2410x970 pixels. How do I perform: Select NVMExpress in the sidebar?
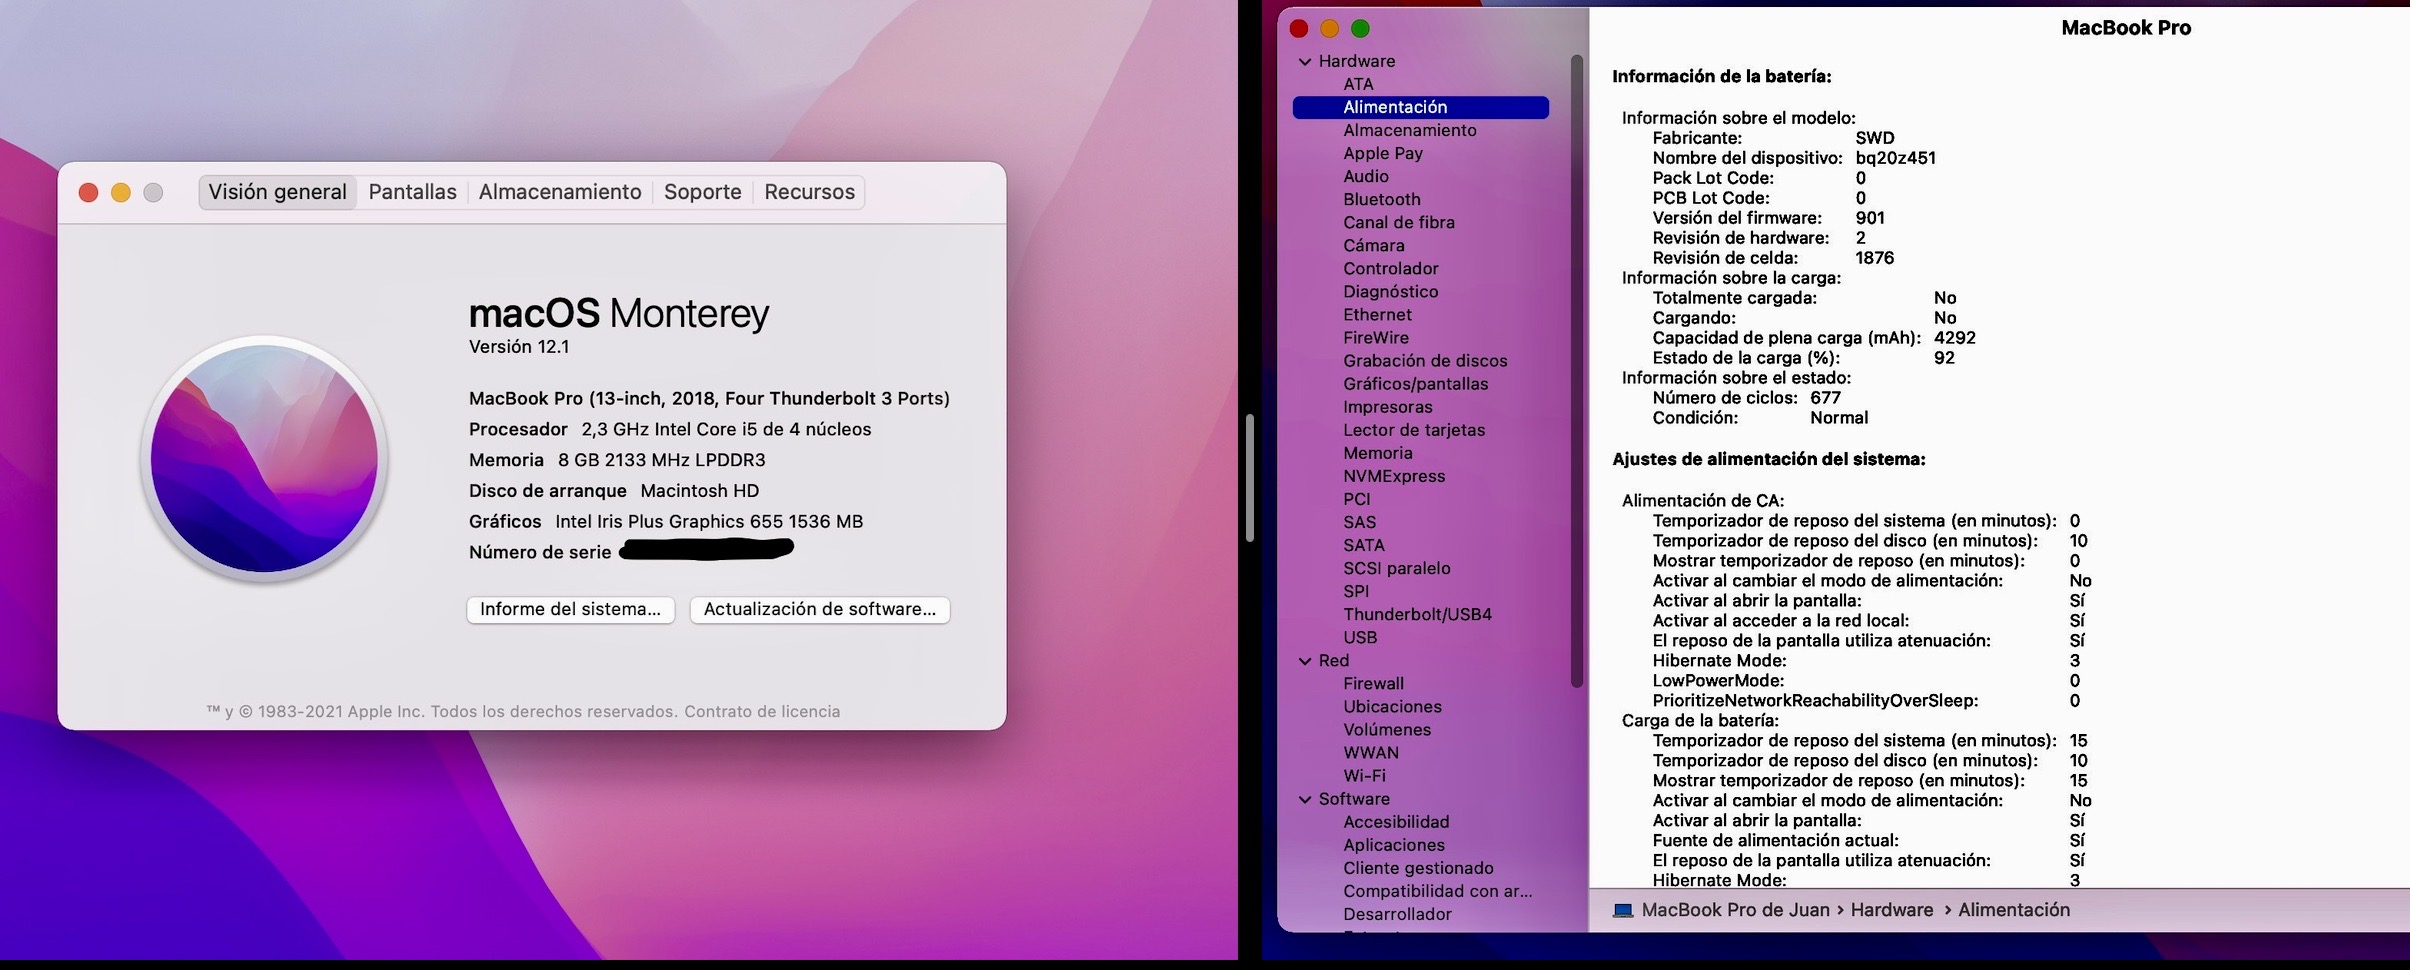click(x=1393, y=475)
